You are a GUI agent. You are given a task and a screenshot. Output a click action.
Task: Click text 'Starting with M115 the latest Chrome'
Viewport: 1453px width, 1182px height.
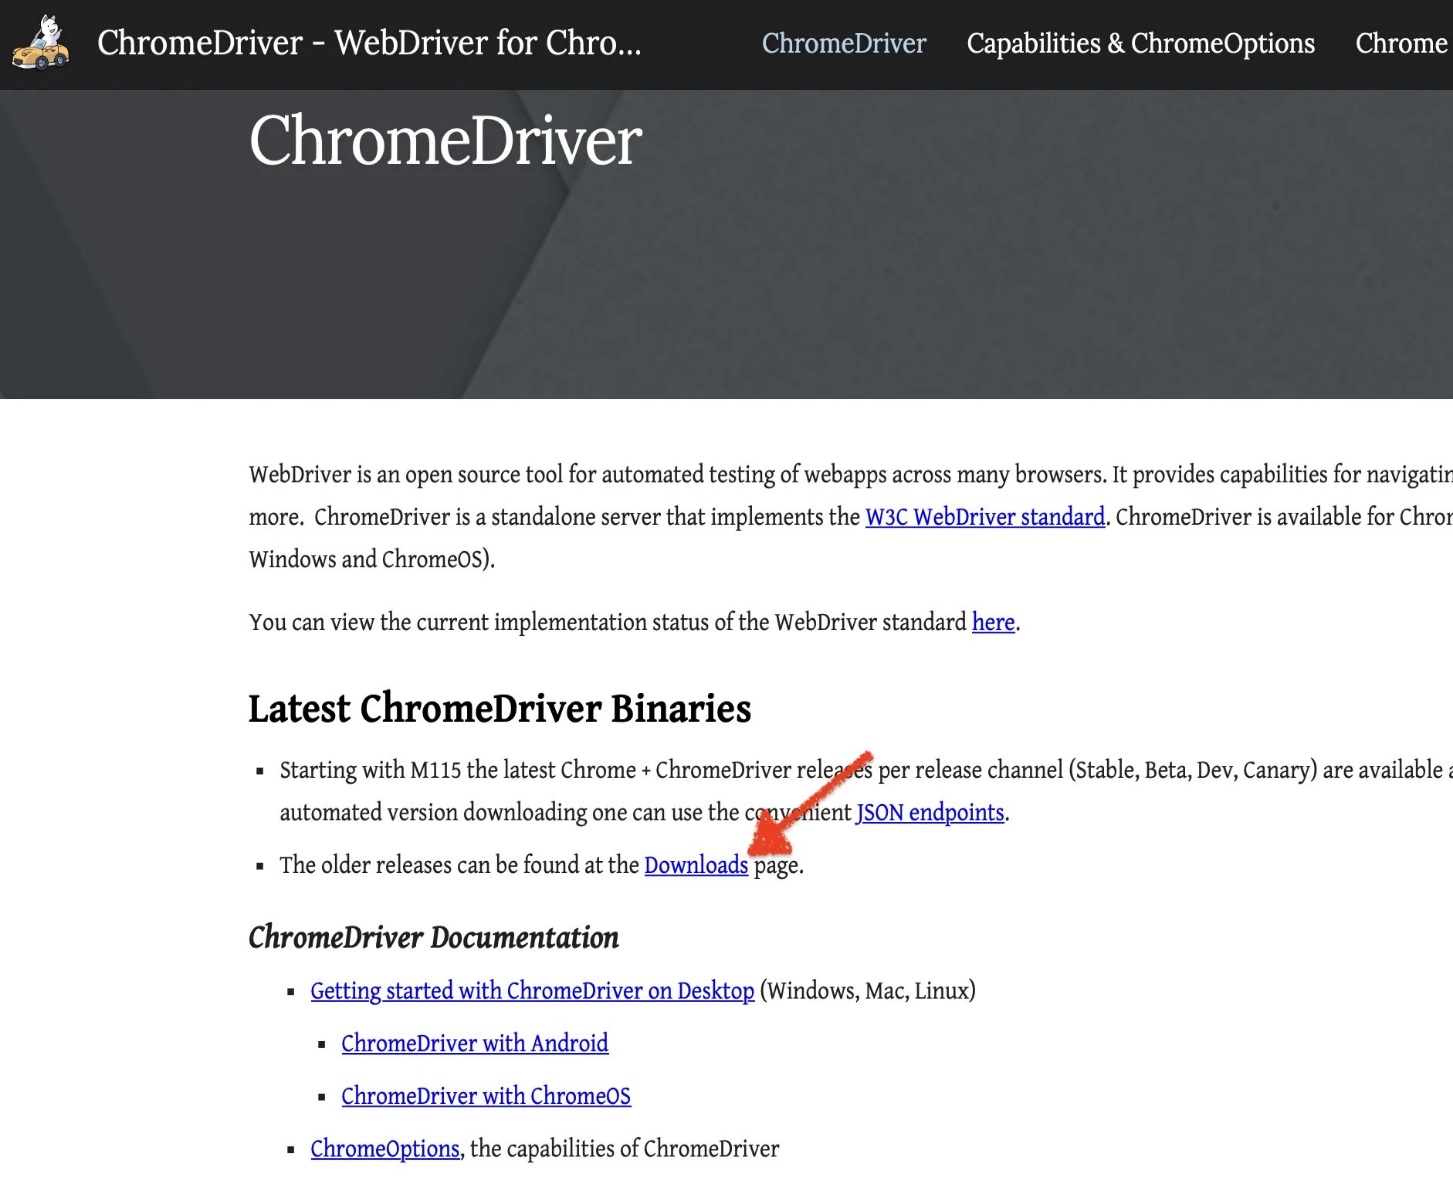[x=458, y=770]
